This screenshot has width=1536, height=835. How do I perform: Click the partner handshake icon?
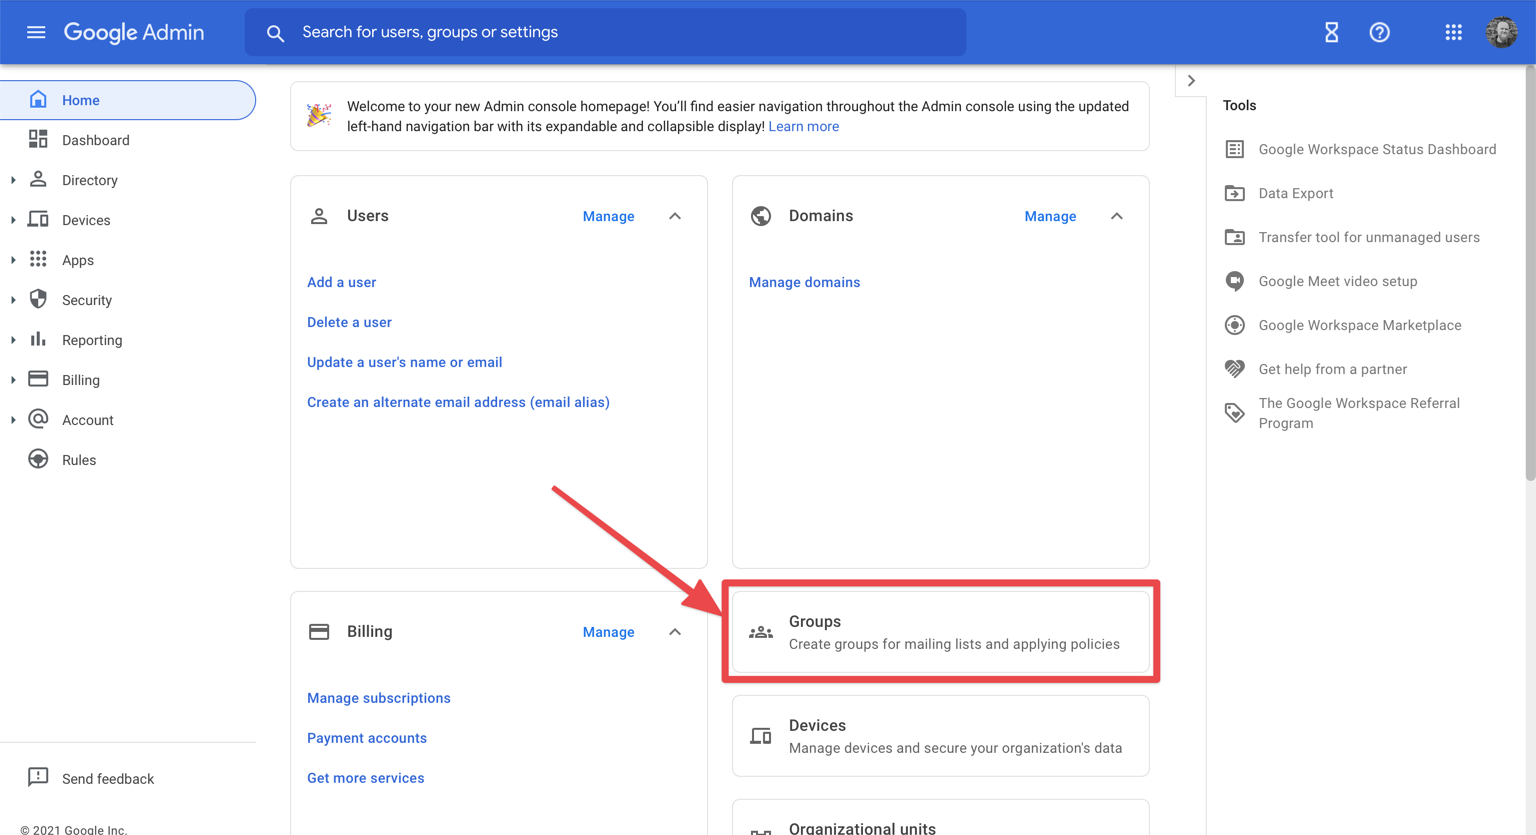click(x=1235, y=369)
